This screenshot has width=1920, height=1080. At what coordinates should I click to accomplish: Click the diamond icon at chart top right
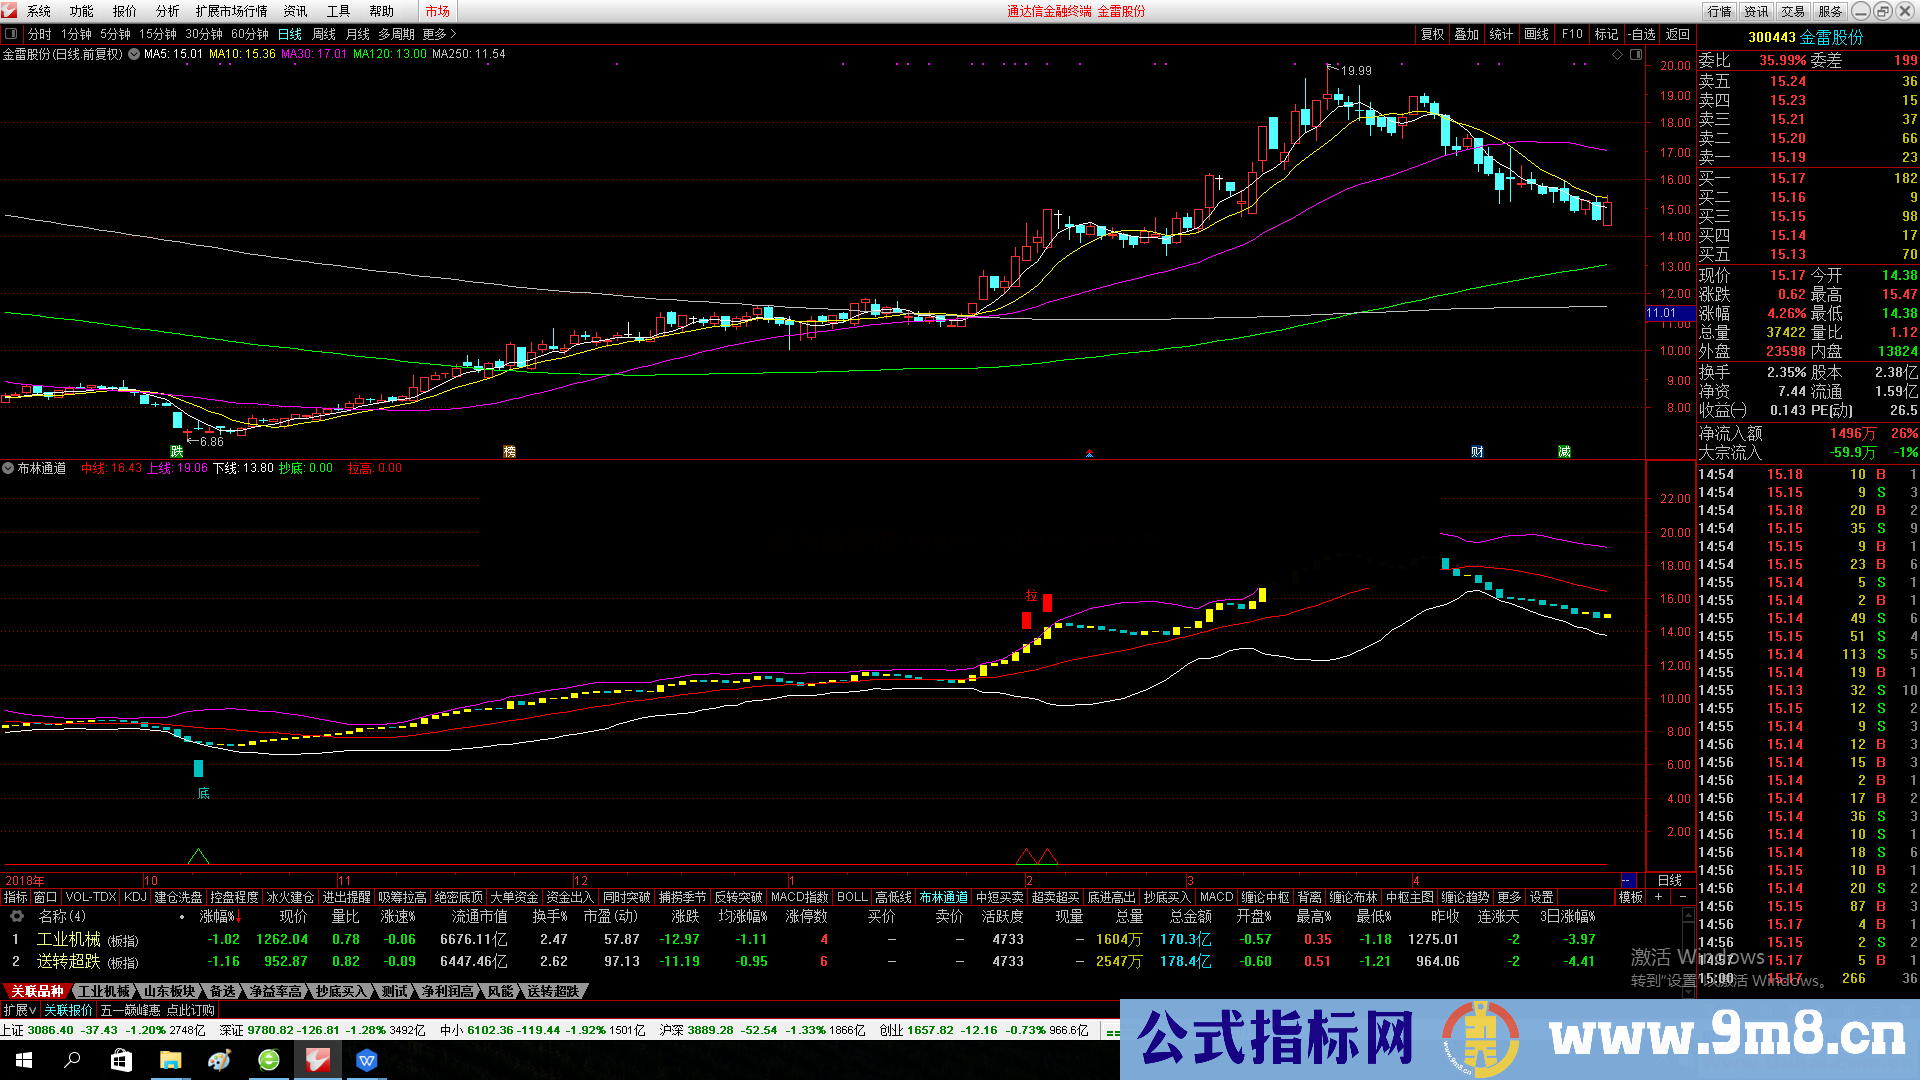tap(1618, 54)
